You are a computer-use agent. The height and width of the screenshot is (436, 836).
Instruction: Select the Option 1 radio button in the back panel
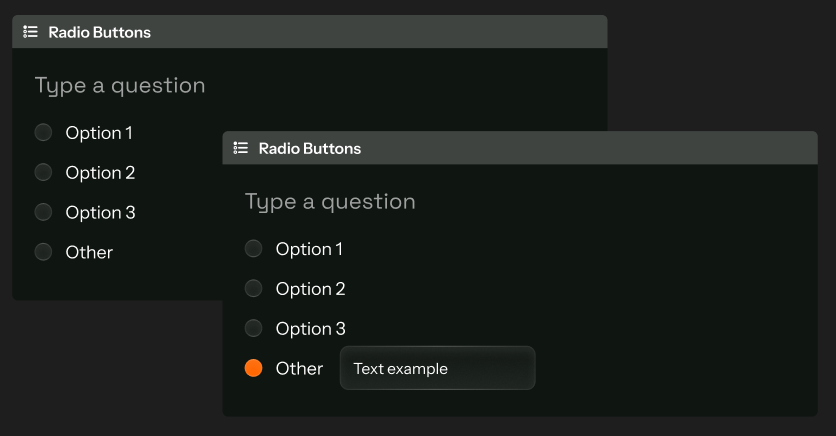pos(43,132)
